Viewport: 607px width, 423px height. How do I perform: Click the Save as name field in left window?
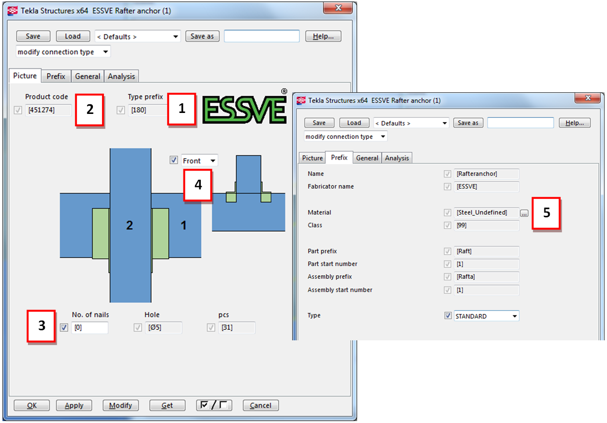click(x=262, y=36)
